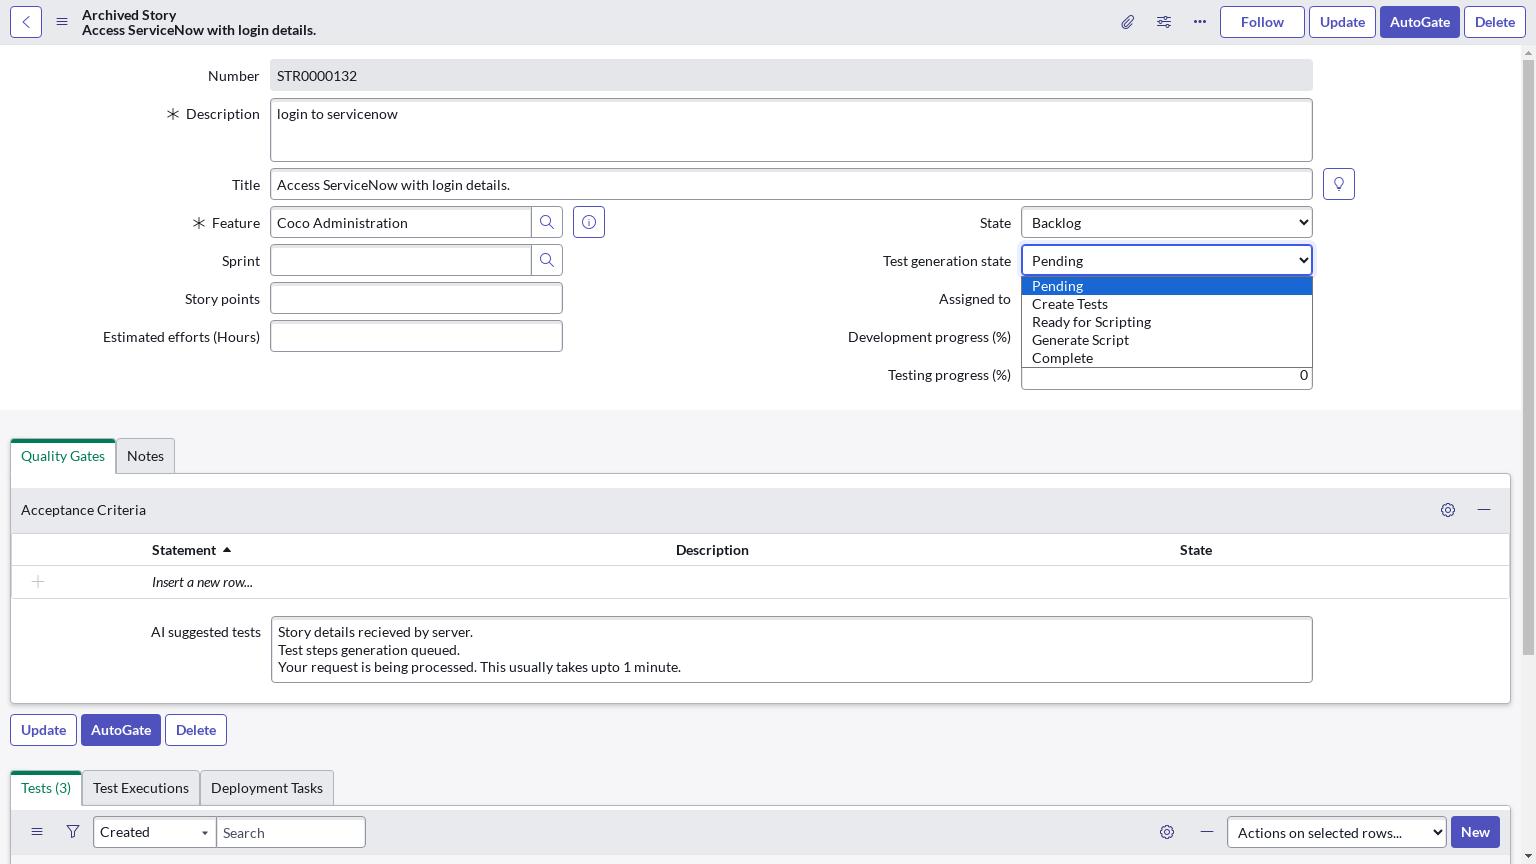The height and width of the screenshot is (864, 1536).
Task: Click the AI suggested tests text area
Action: pos(791,650)
